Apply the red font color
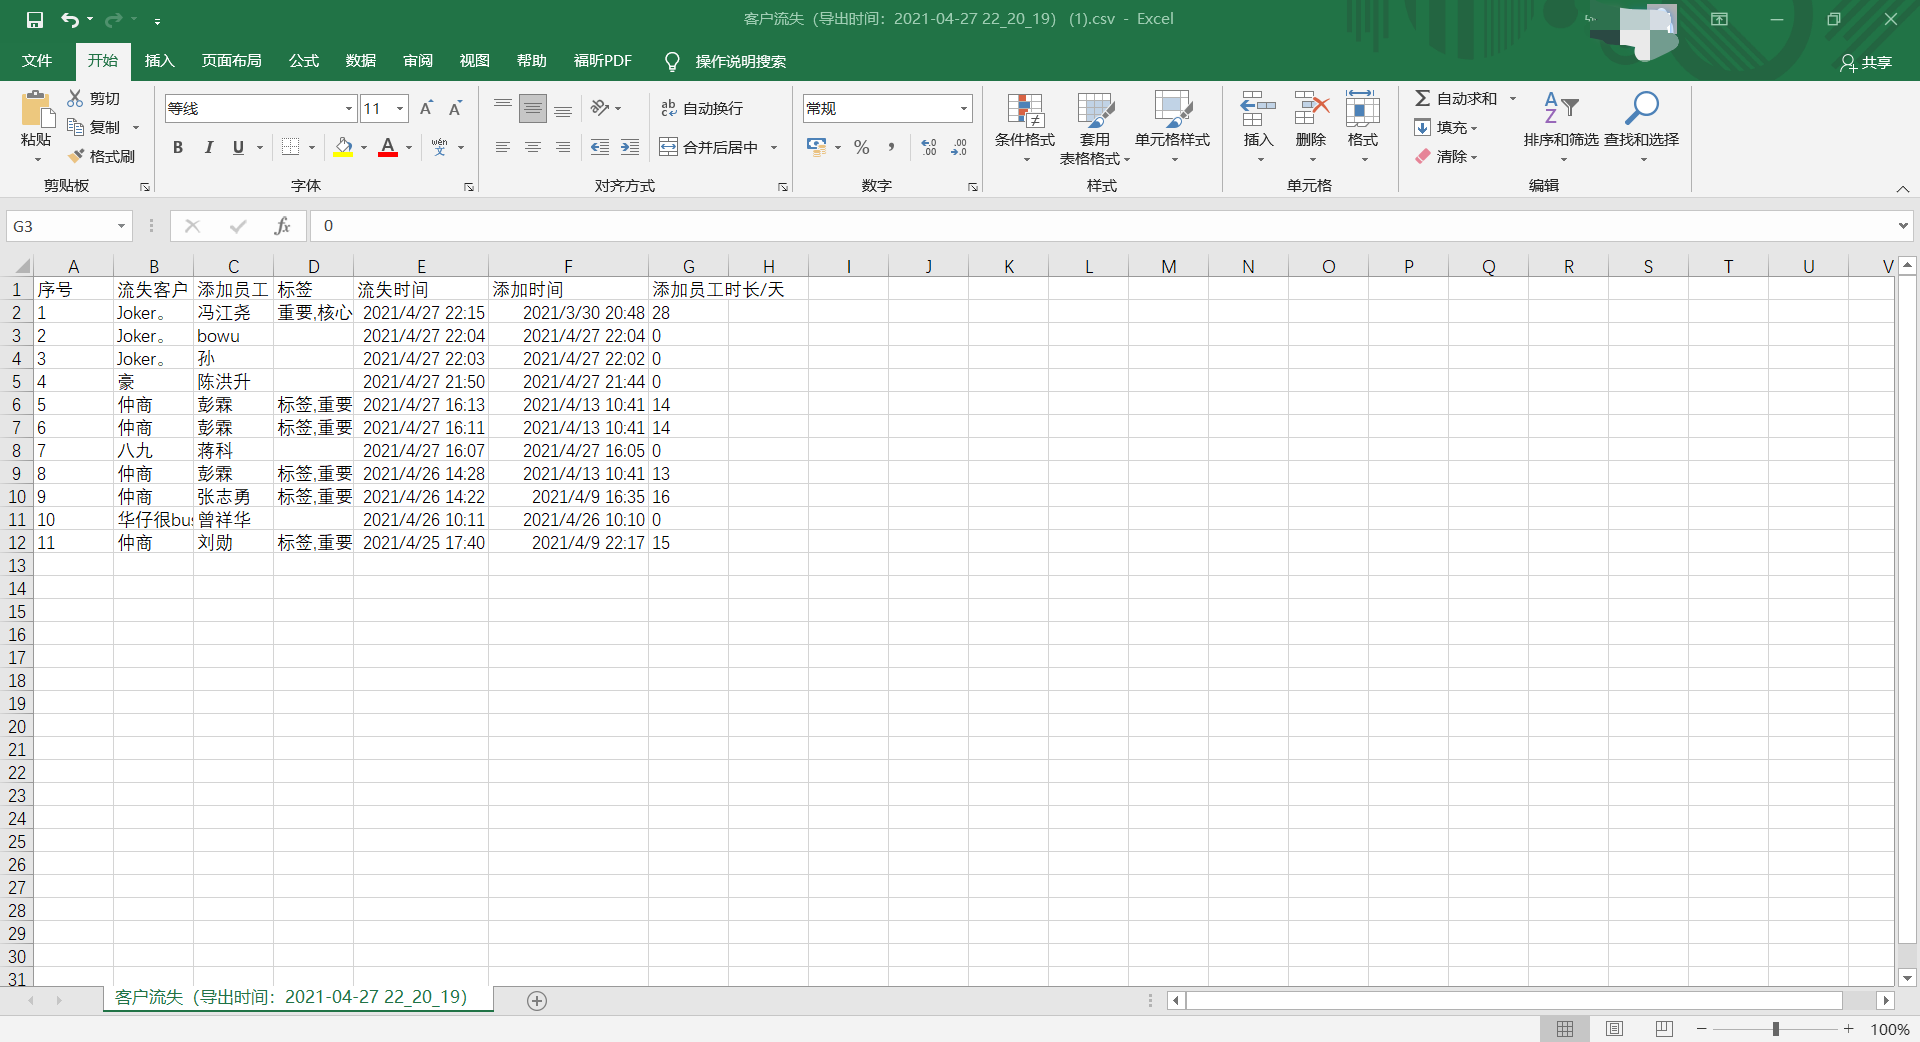1920x1042 pixels. [x=389, y=147]
